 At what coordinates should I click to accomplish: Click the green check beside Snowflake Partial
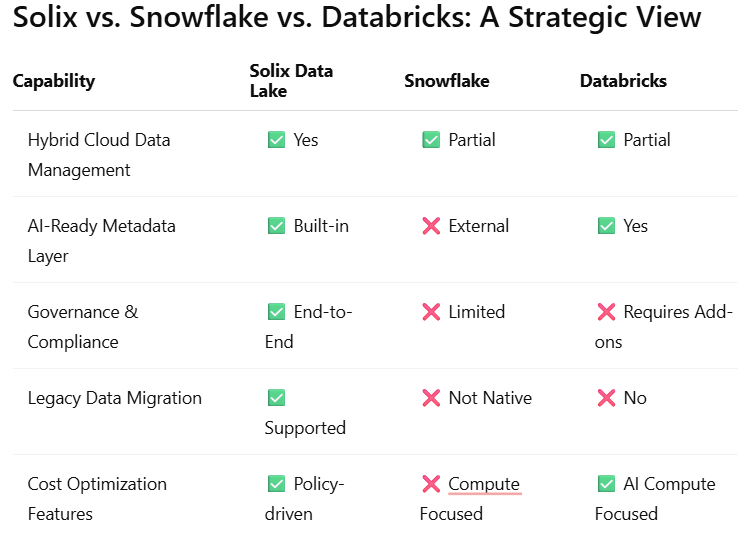coord(431,140)
